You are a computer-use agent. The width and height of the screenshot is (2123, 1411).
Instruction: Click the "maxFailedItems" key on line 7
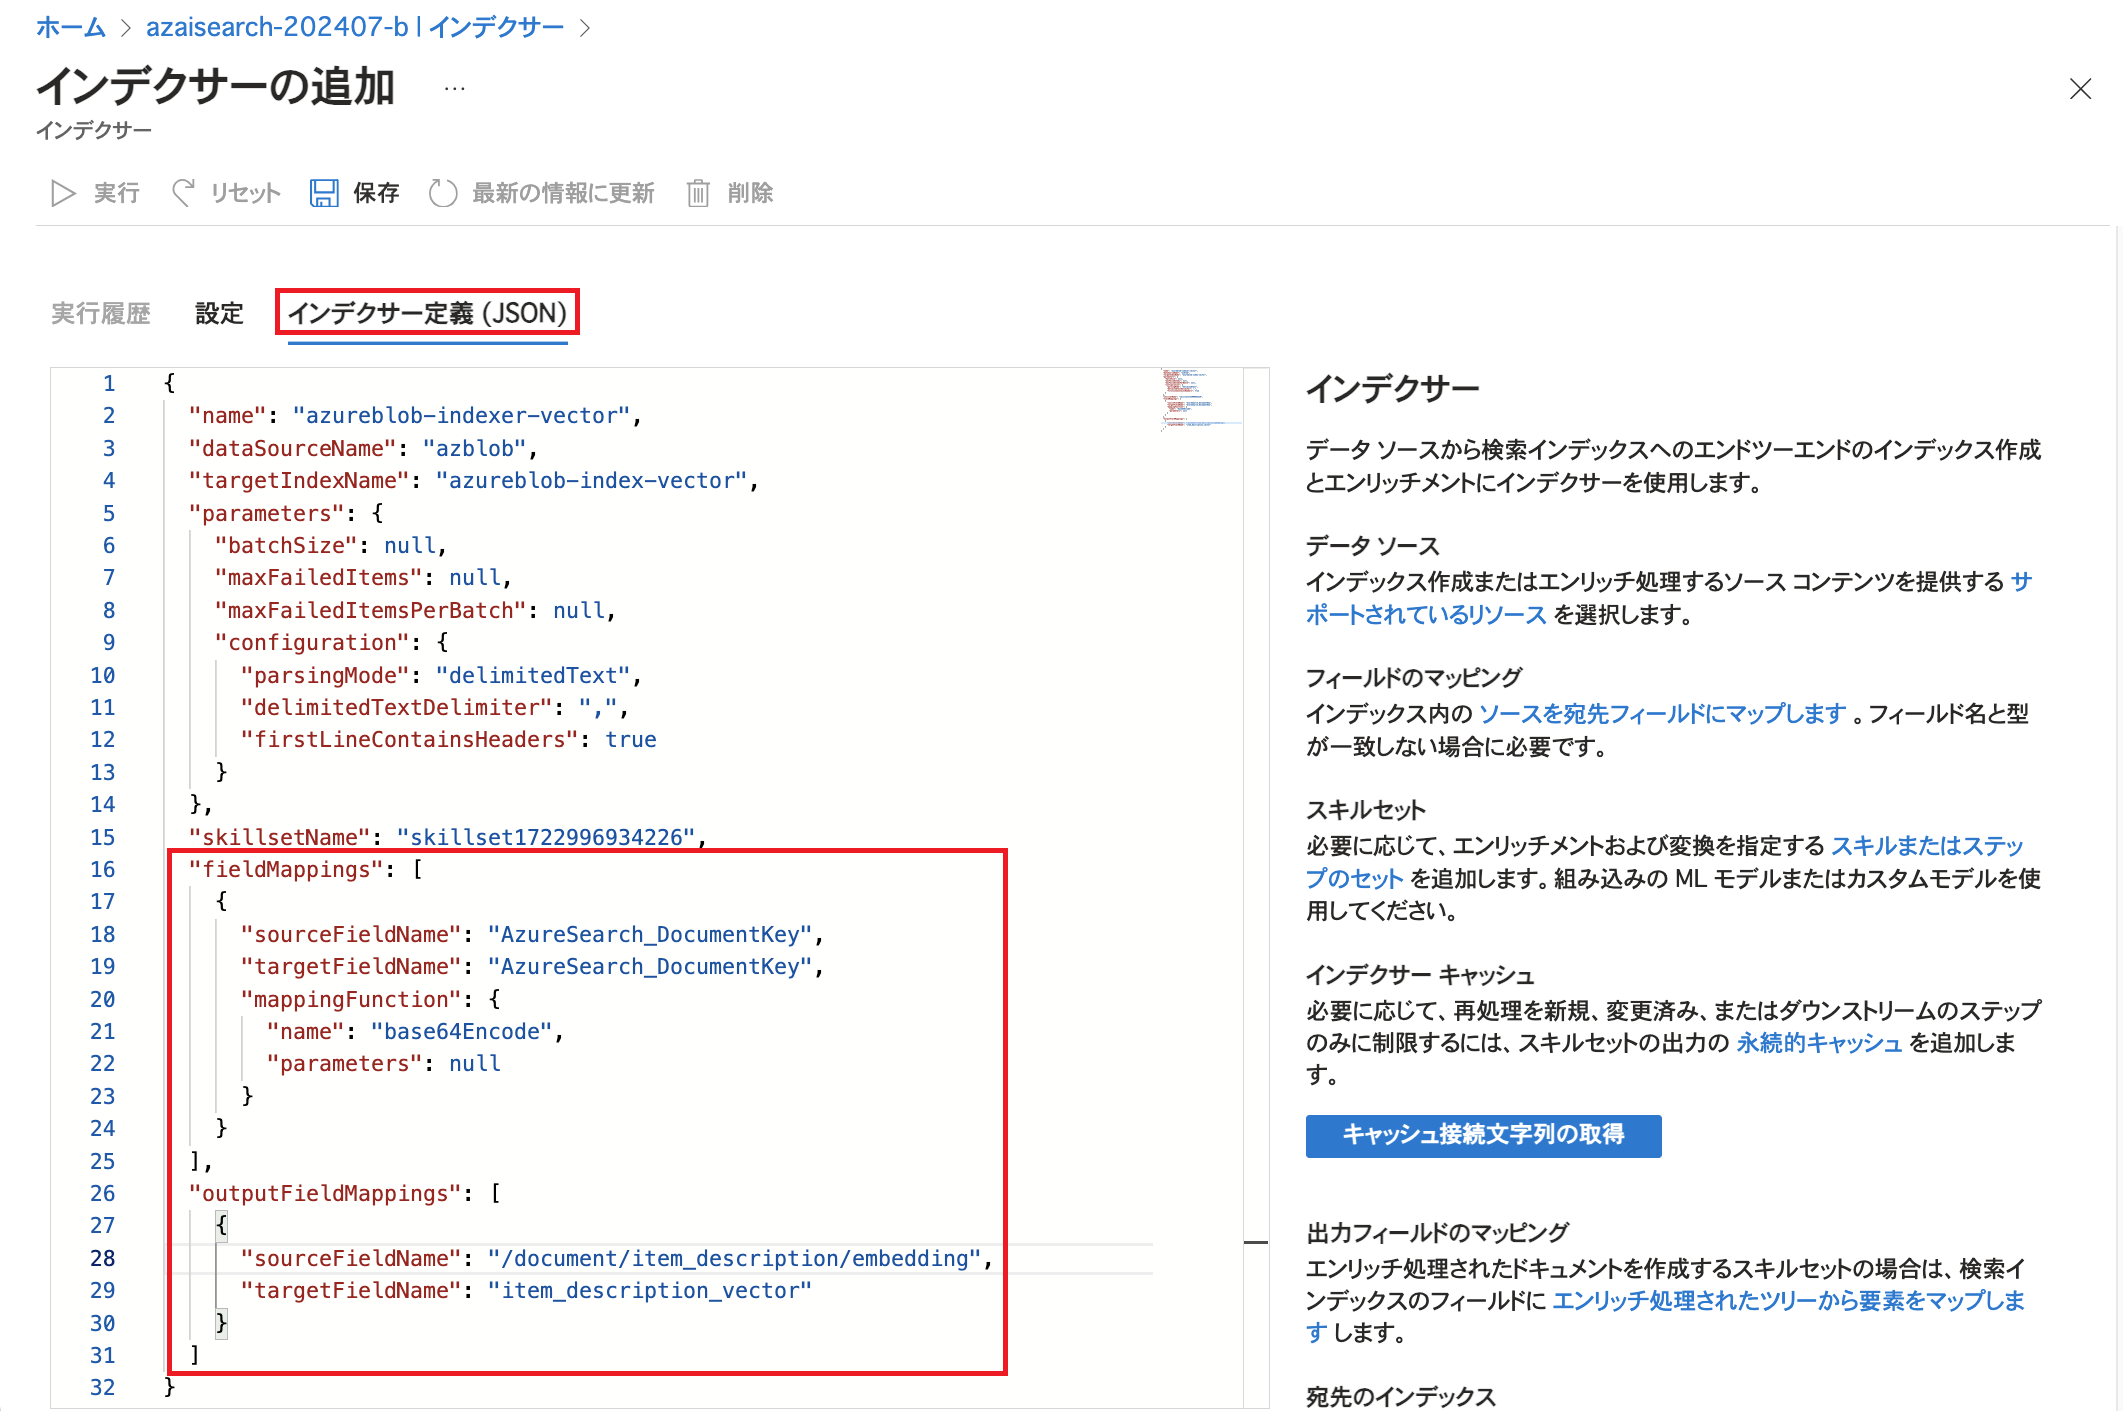[x=318, y=578]
